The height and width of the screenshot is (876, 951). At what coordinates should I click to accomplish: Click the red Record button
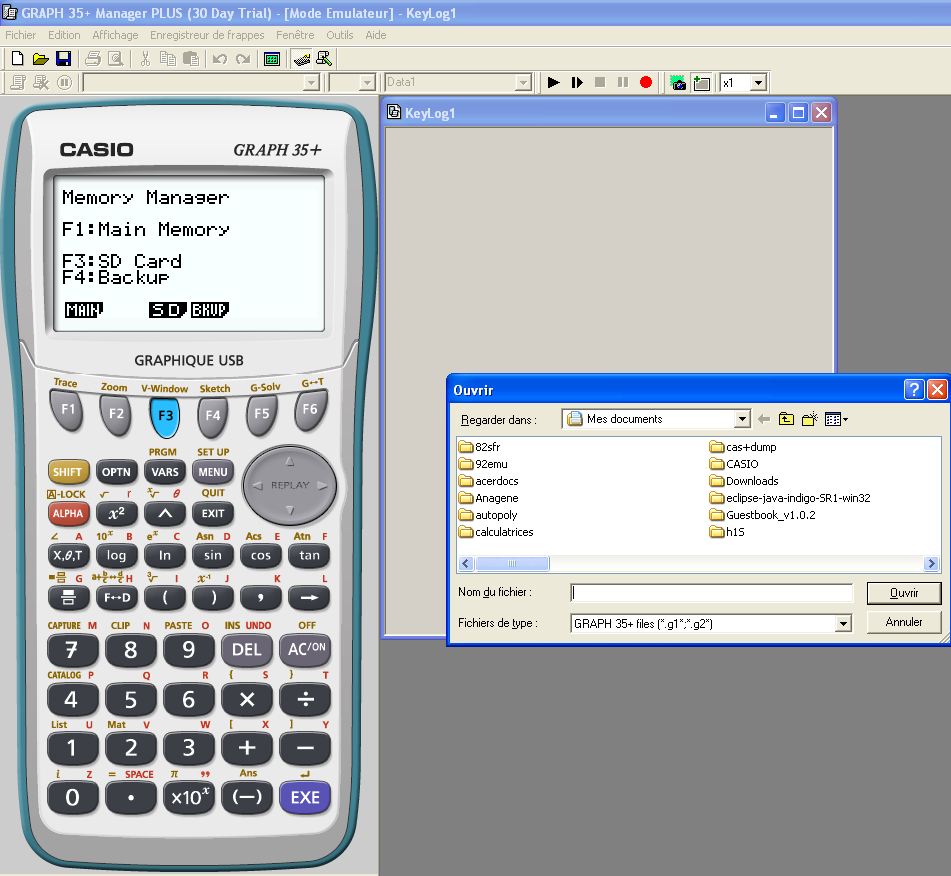(646, 83)
